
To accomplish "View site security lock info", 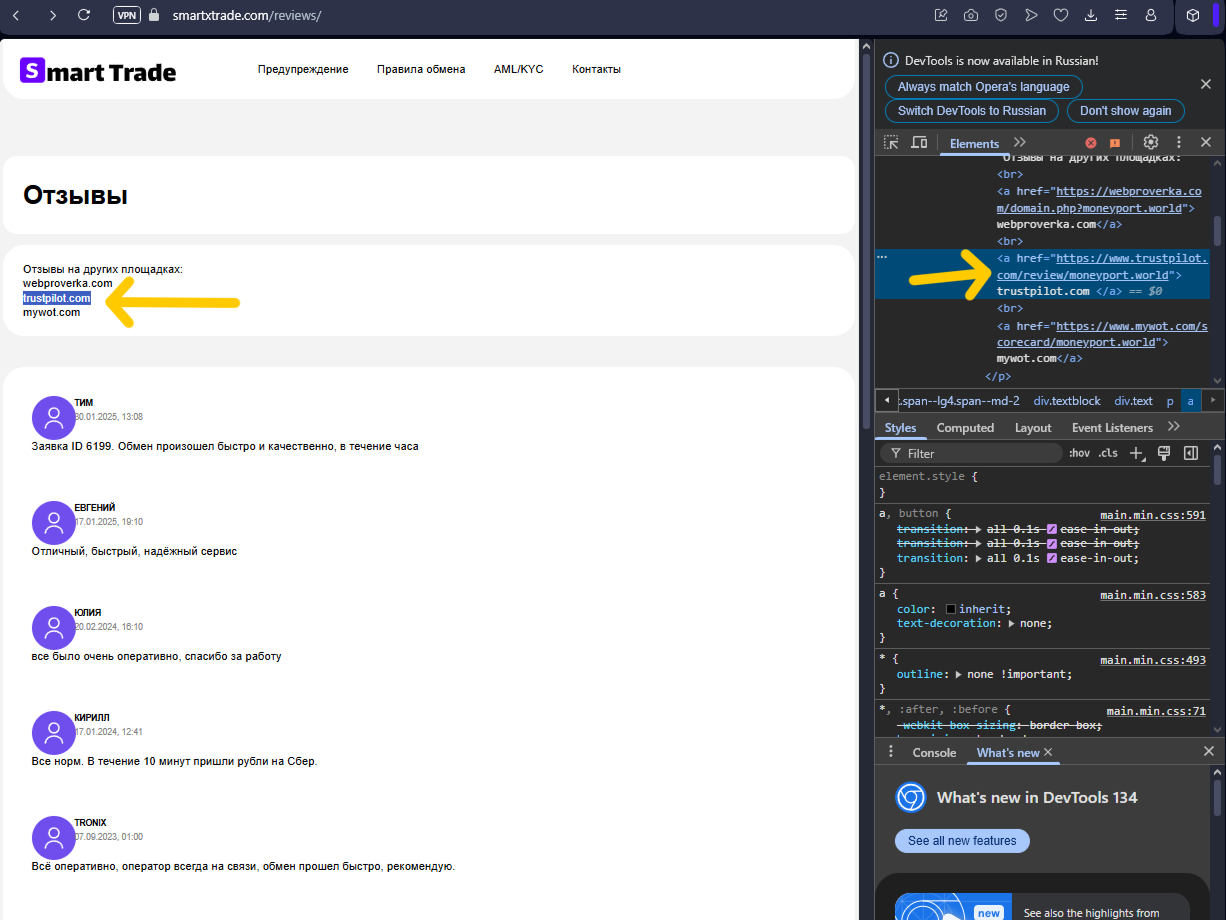I will pos(153,15).
